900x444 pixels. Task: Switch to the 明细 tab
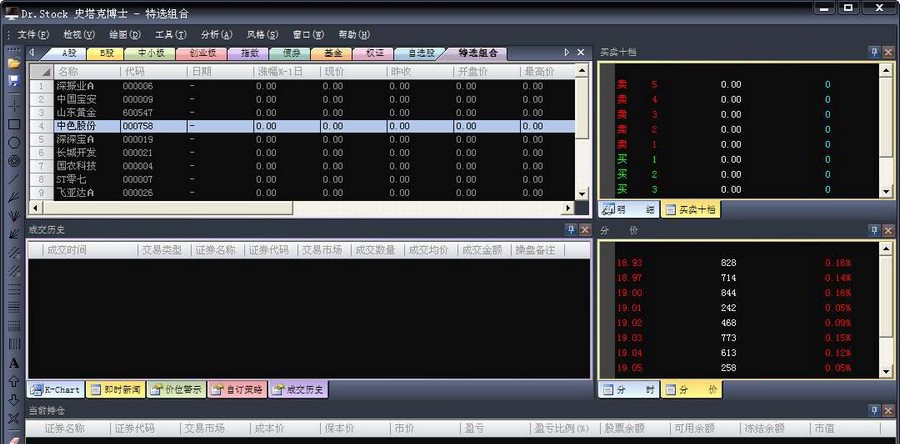pyautogui.click(x=629, y=209)
